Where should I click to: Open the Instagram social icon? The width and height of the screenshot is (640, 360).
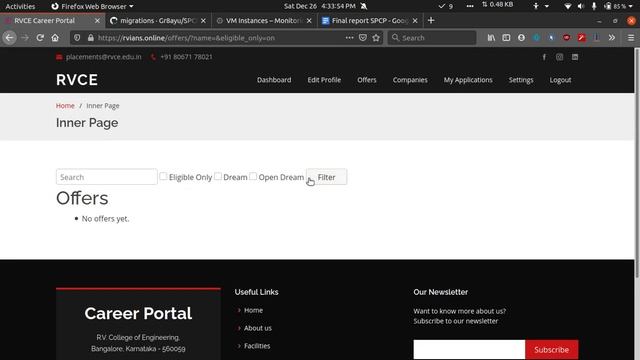click(559, 57)
